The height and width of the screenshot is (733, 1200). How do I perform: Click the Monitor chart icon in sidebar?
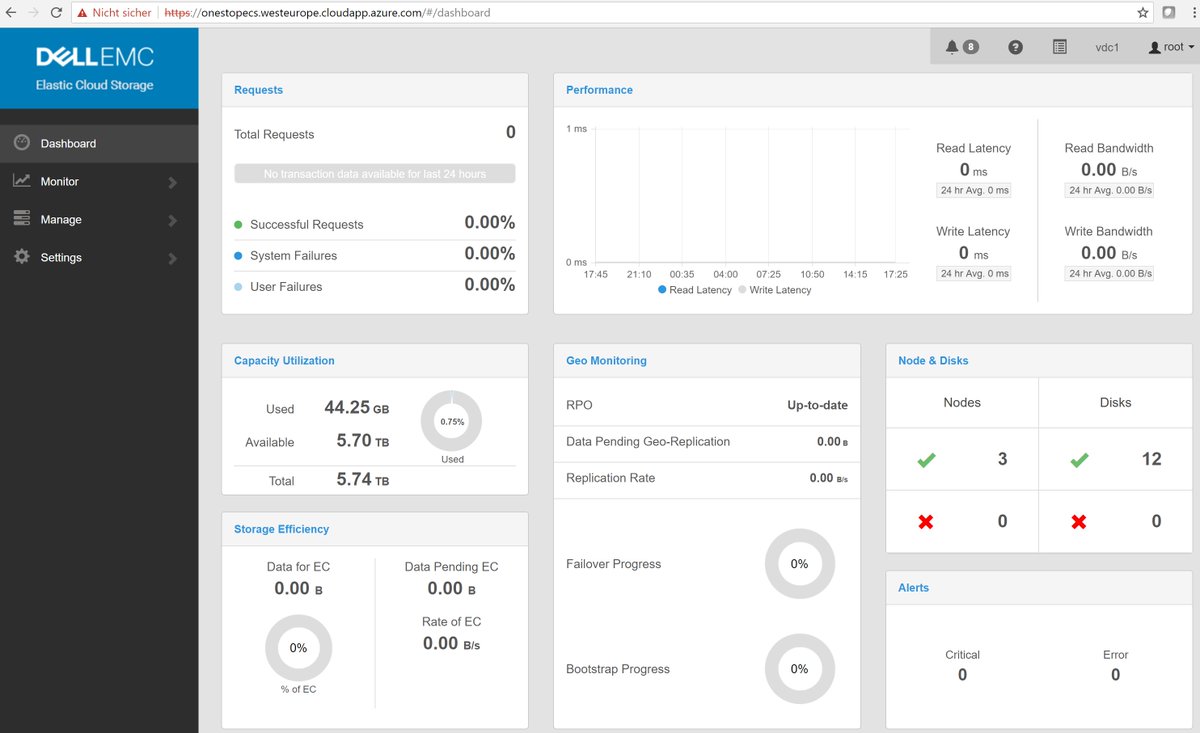click(22, 181)
